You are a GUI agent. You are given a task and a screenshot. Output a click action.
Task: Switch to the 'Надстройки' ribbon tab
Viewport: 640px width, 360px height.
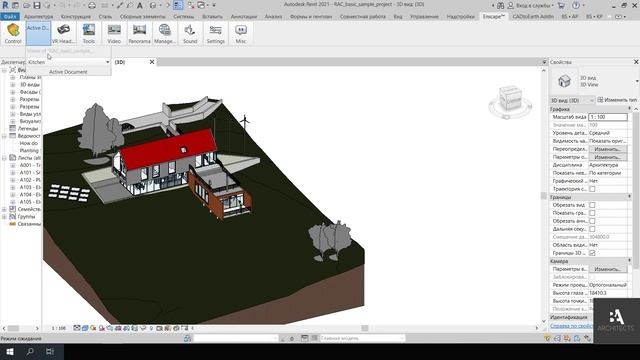coord(460,16)
